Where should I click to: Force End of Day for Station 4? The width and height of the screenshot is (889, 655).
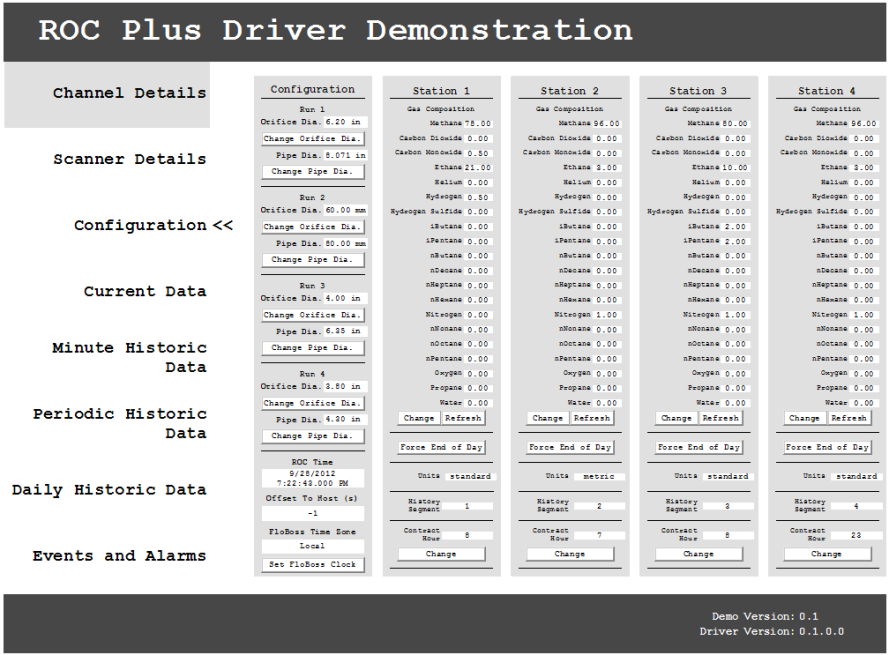point(827,447)
